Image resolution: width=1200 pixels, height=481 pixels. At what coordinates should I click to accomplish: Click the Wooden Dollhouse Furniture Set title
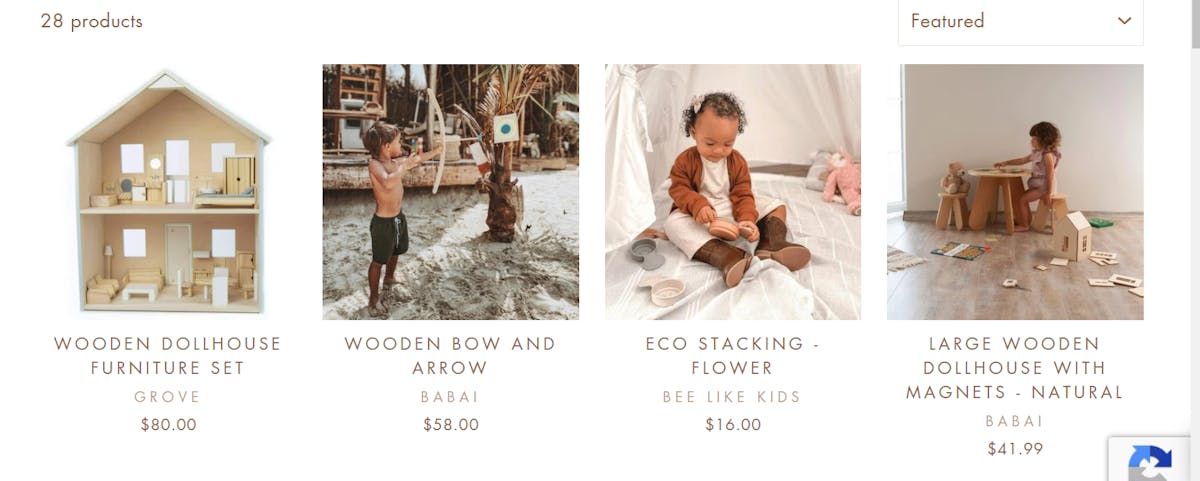168,356
